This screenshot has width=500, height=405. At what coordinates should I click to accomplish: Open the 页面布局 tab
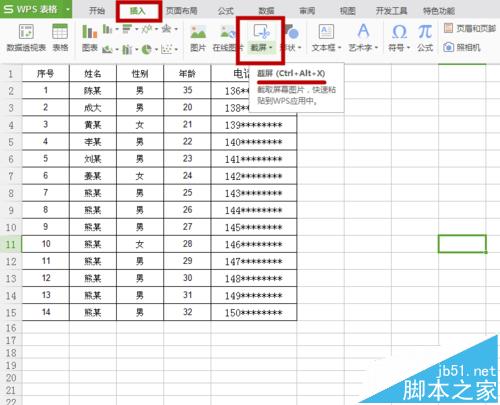click(x=181, y=11)
